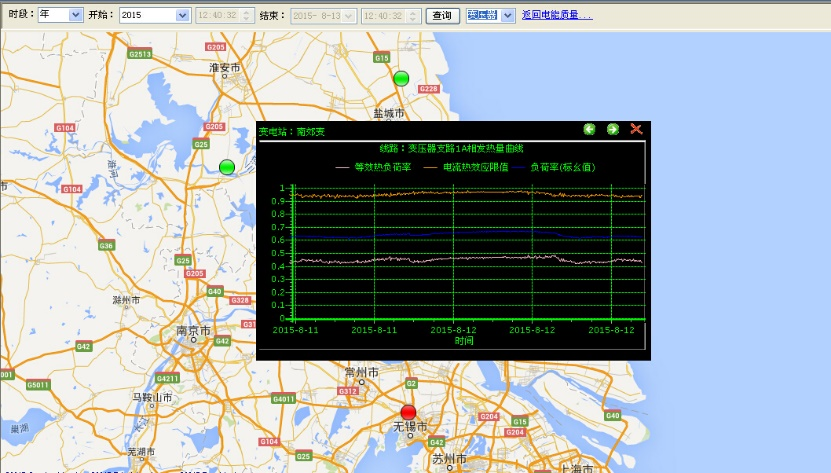The height and width of the screenshot is (473, 831).
Task: Click the green station marker near G25
Action: (x=227, y=166)
